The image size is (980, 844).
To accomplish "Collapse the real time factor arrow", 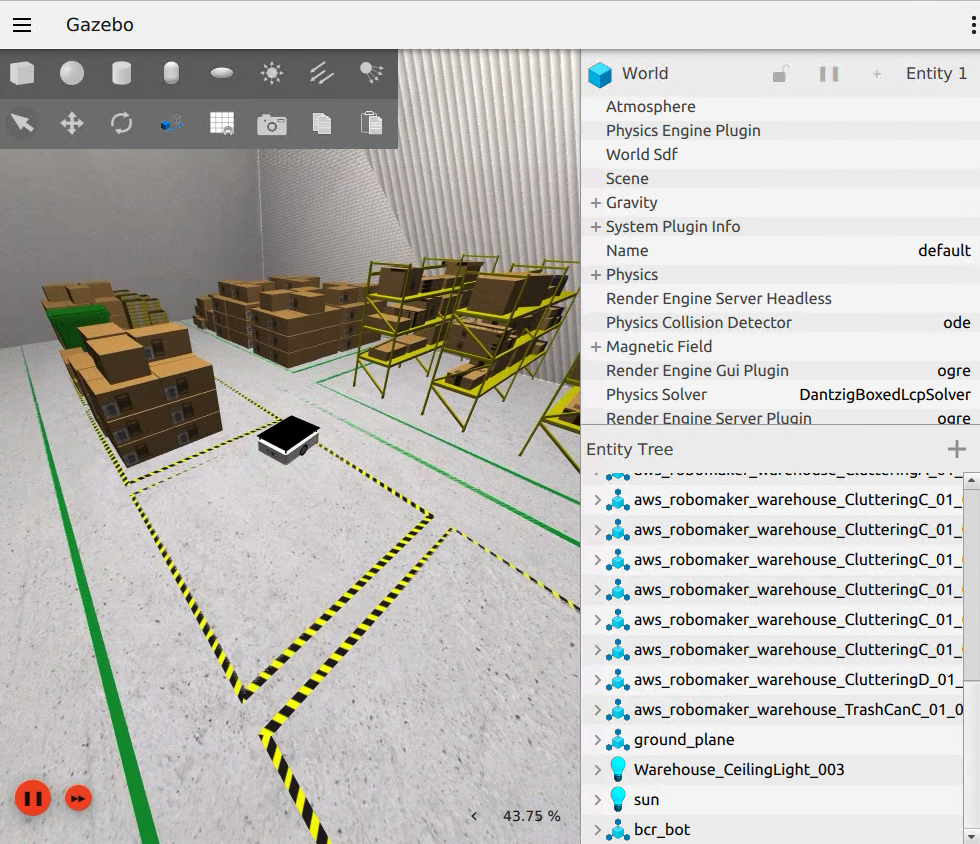I will 474,816.
